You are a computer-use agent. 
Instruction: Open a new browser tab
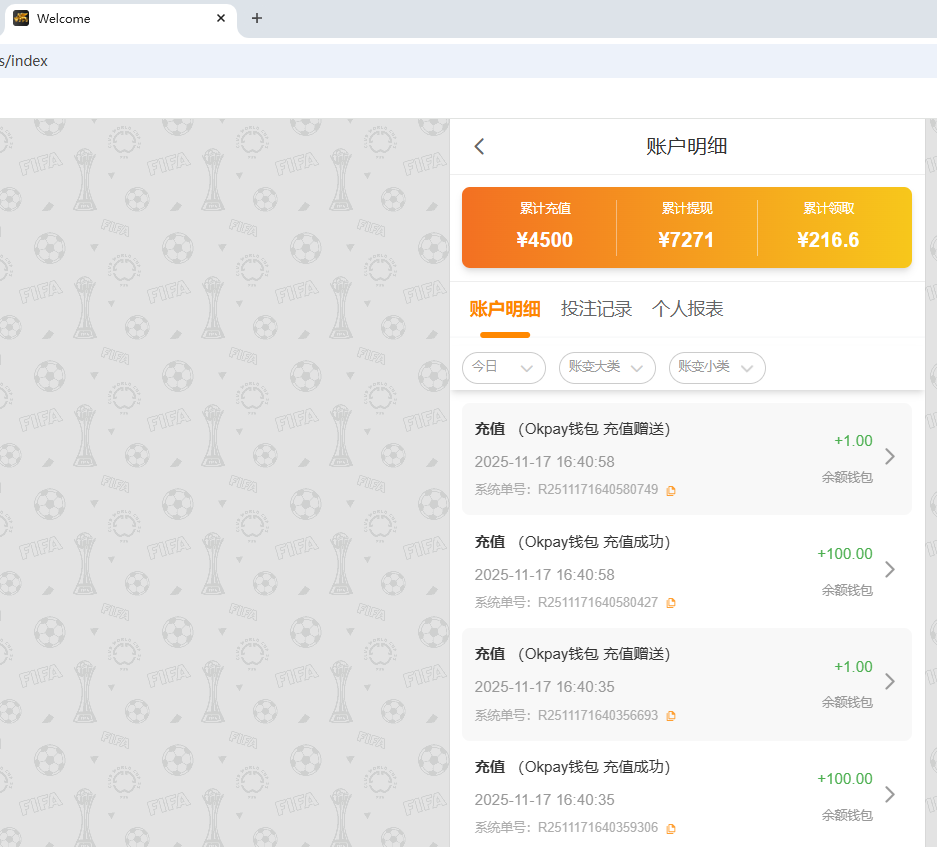coord(257,18)
